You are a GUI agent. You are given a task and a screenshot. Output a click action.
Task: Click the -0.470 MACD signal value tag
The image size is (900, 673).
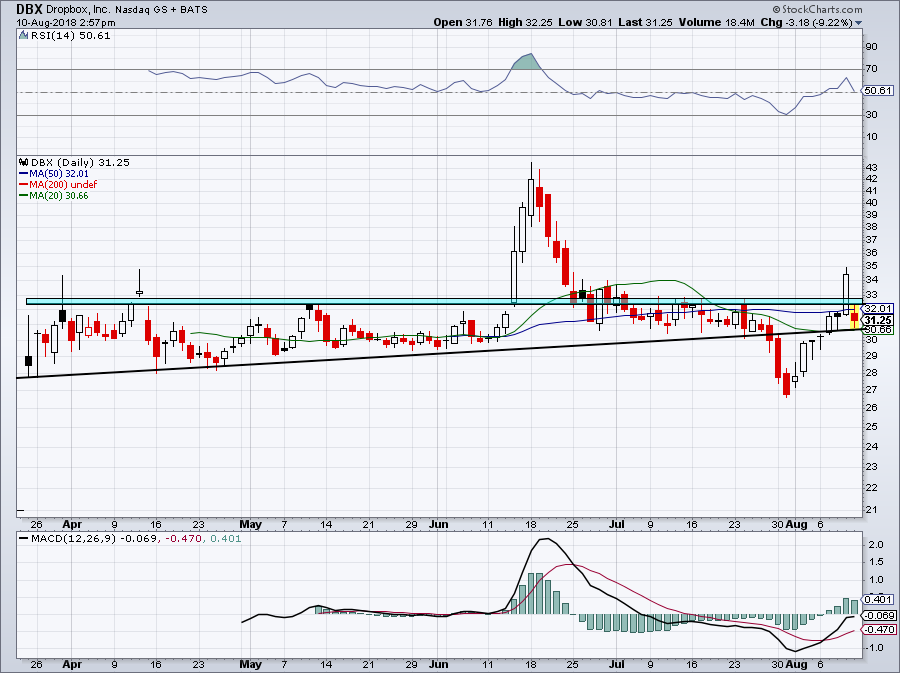[876, 630]
